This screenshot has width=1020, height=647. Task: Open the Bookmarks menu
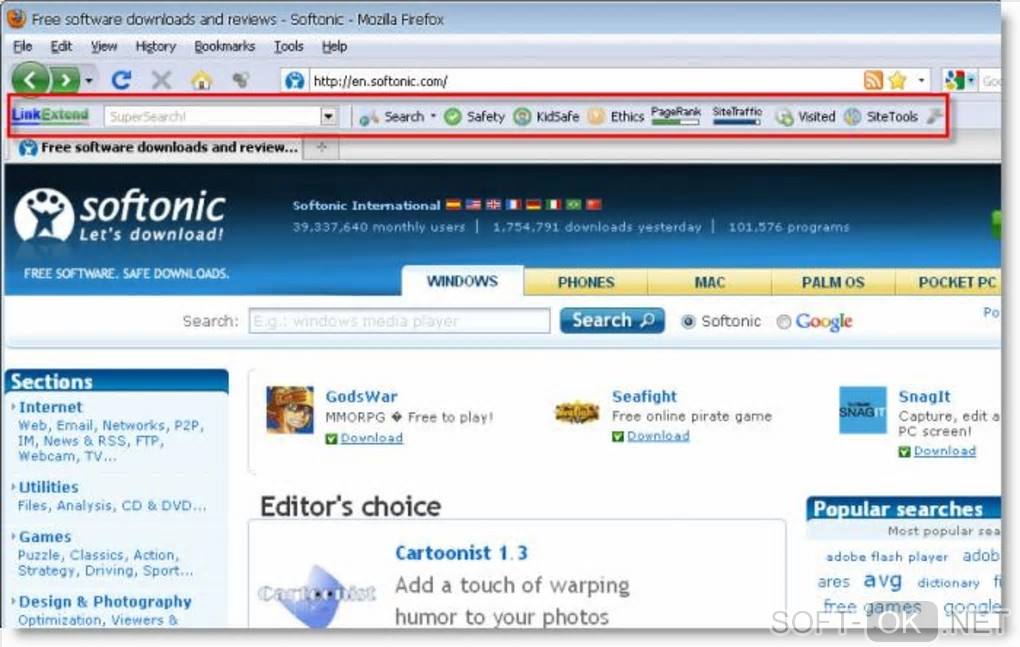[224, 46]
